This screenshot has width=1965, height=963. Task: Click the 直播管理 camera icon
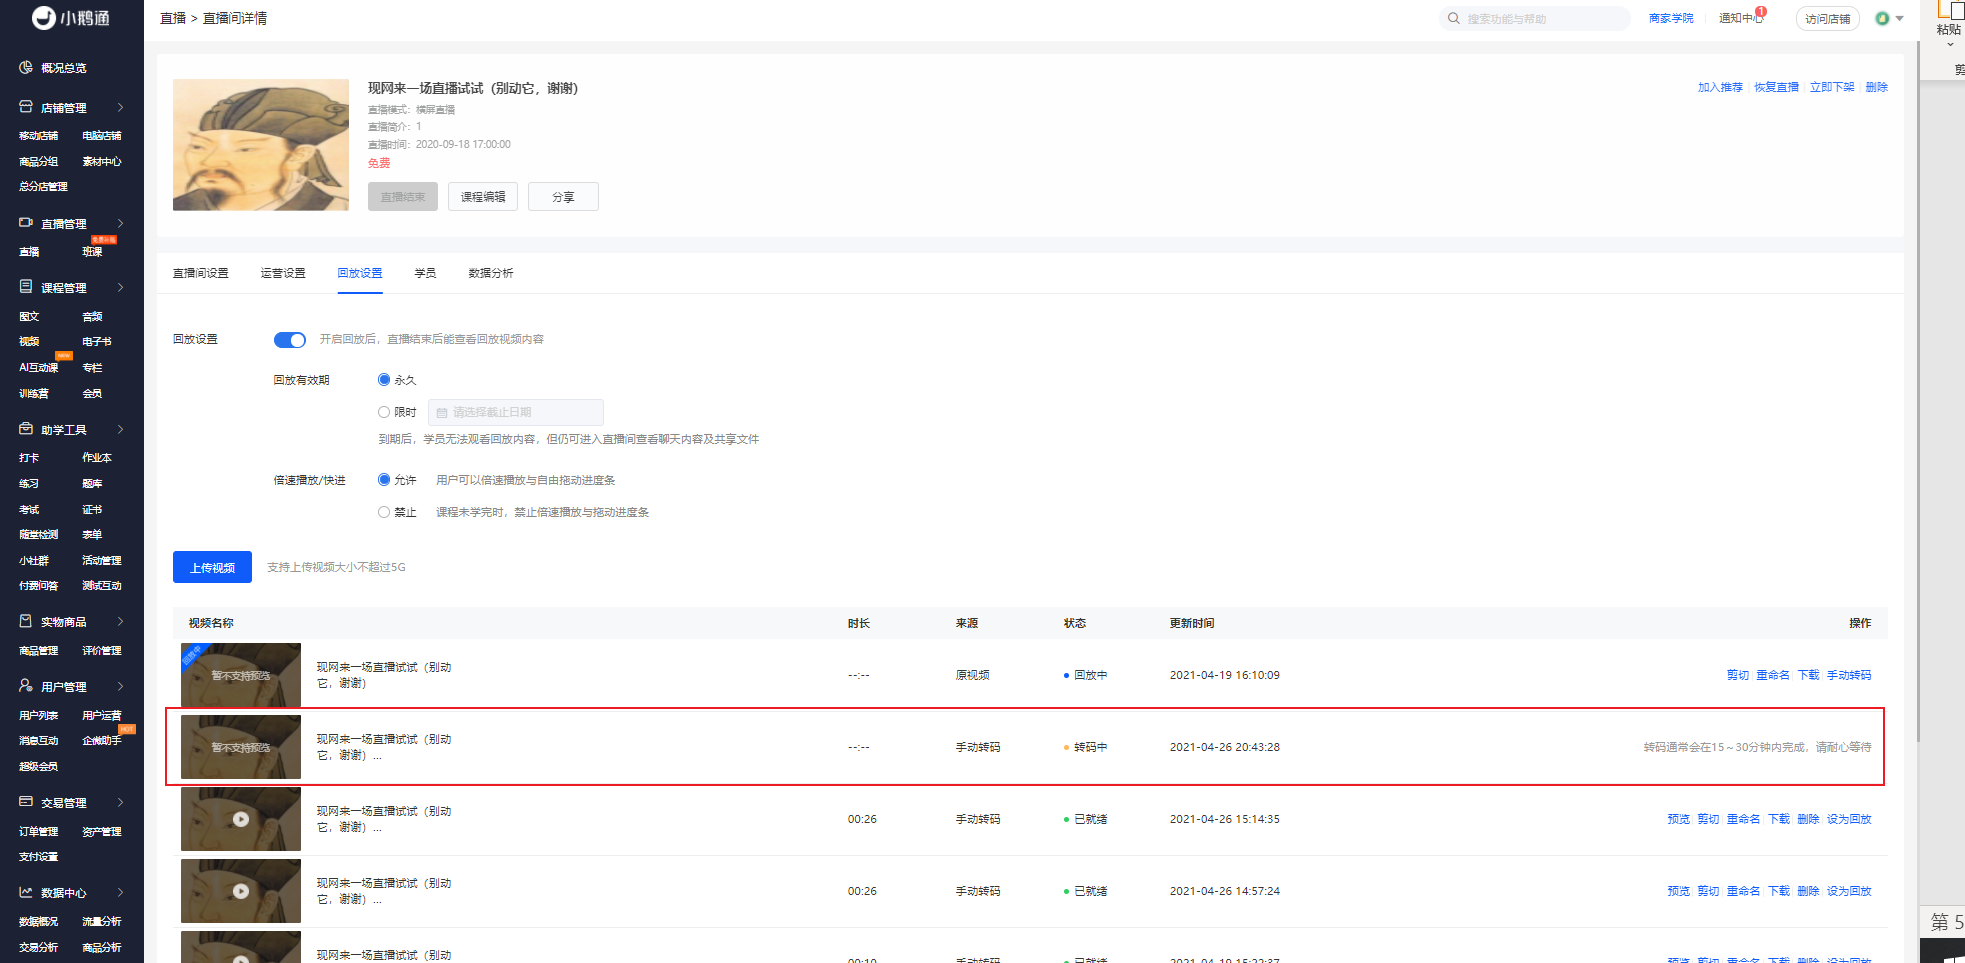coord(26,222)
